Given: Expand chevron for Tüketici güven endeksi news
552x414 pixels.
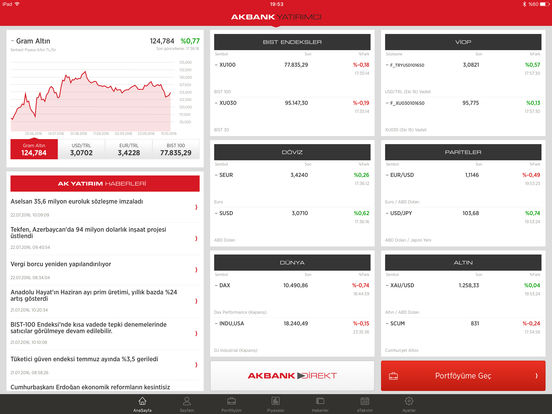Looking at the screenshot, I should coord(196,365).
